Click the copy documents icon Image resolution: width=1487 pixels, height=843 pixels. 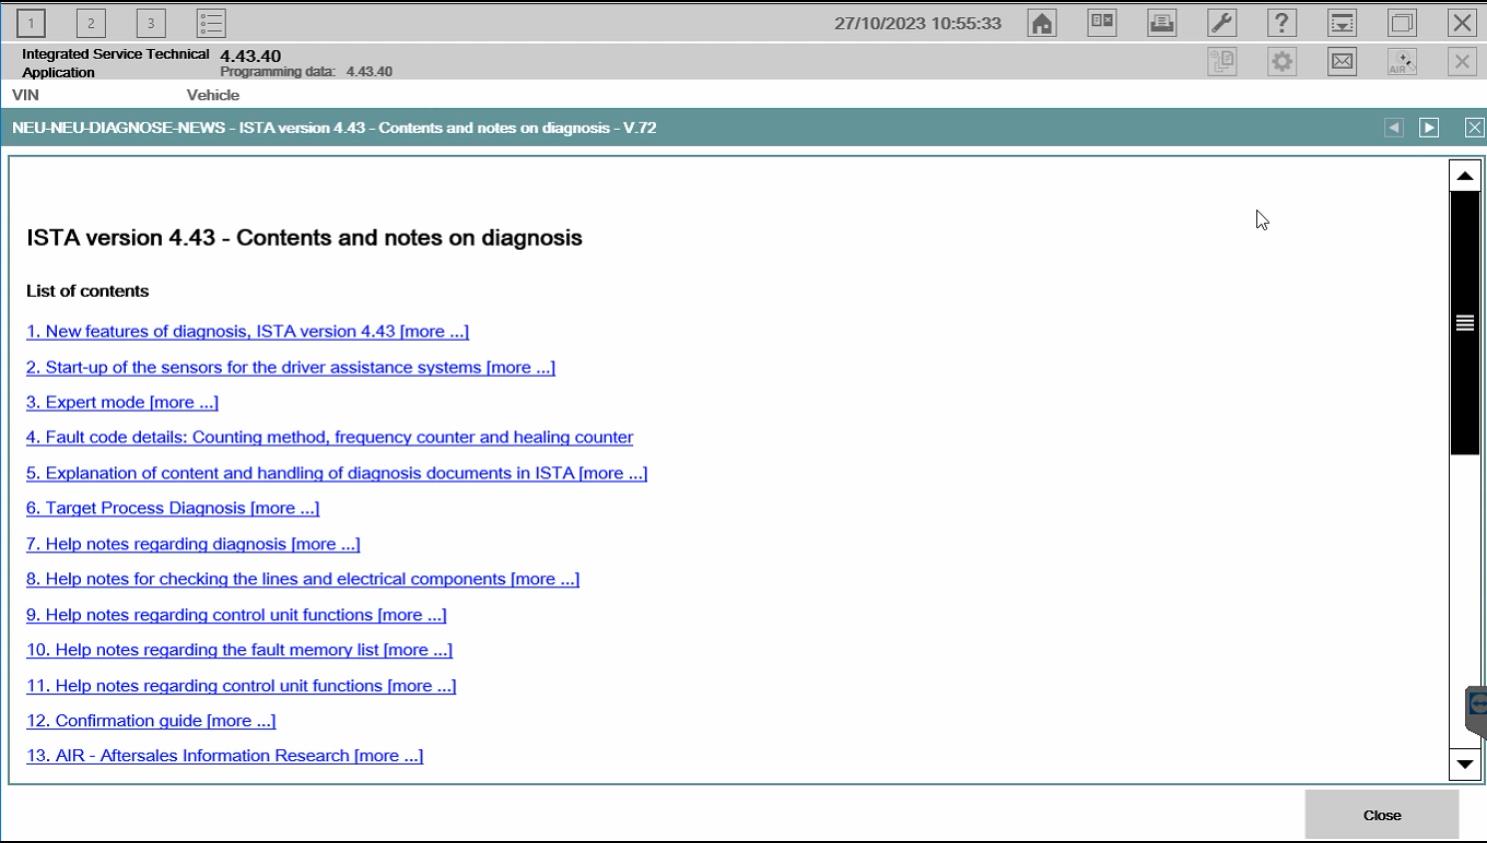(1222, 62)
